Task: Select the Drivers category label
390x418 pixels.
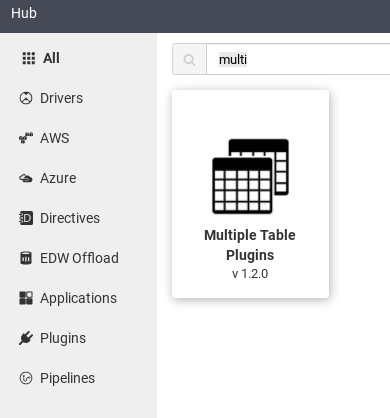Action: (61, 98)
